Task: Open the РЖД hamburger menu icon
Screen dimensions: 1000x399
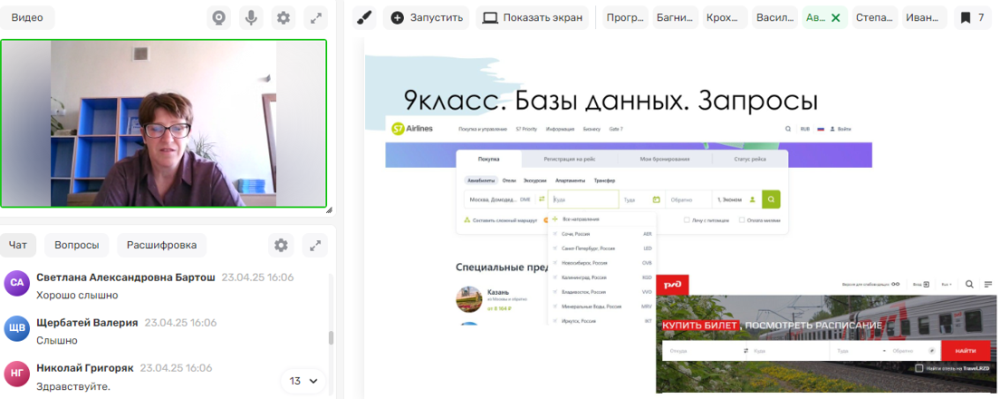Action: [989, 284]
